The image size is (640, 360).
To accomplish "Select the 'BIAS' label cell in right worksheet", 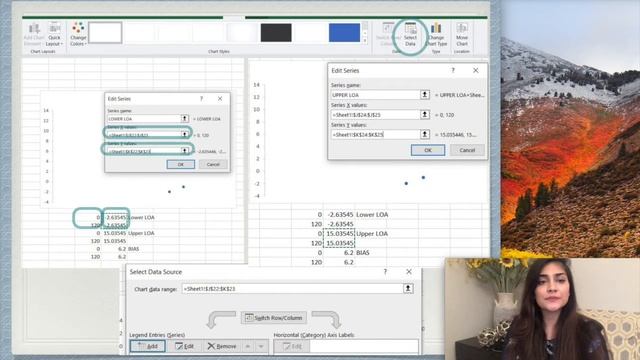I will point(363,253).
